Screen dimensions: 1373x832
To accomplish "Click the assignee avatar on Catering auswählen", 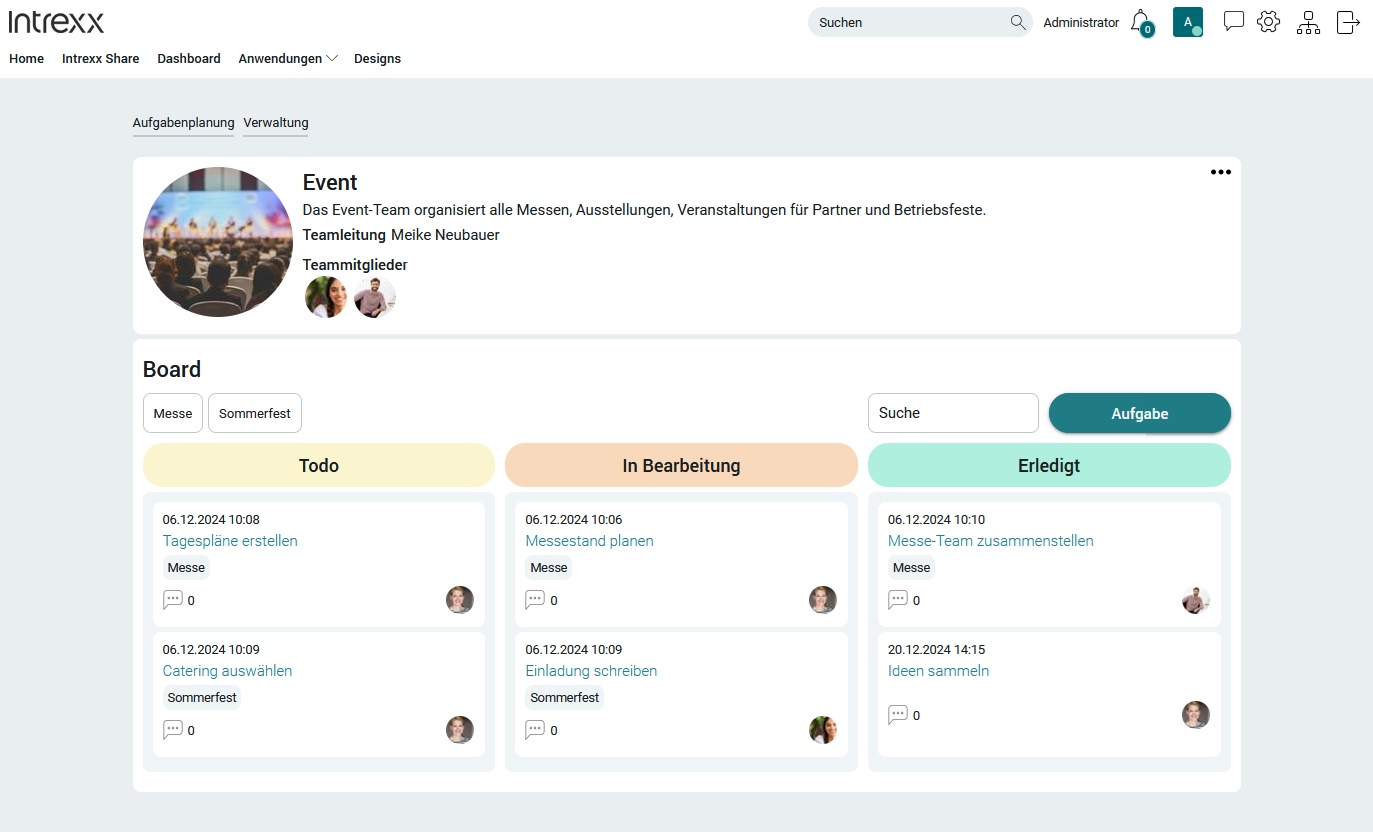I will click(460, 730).
